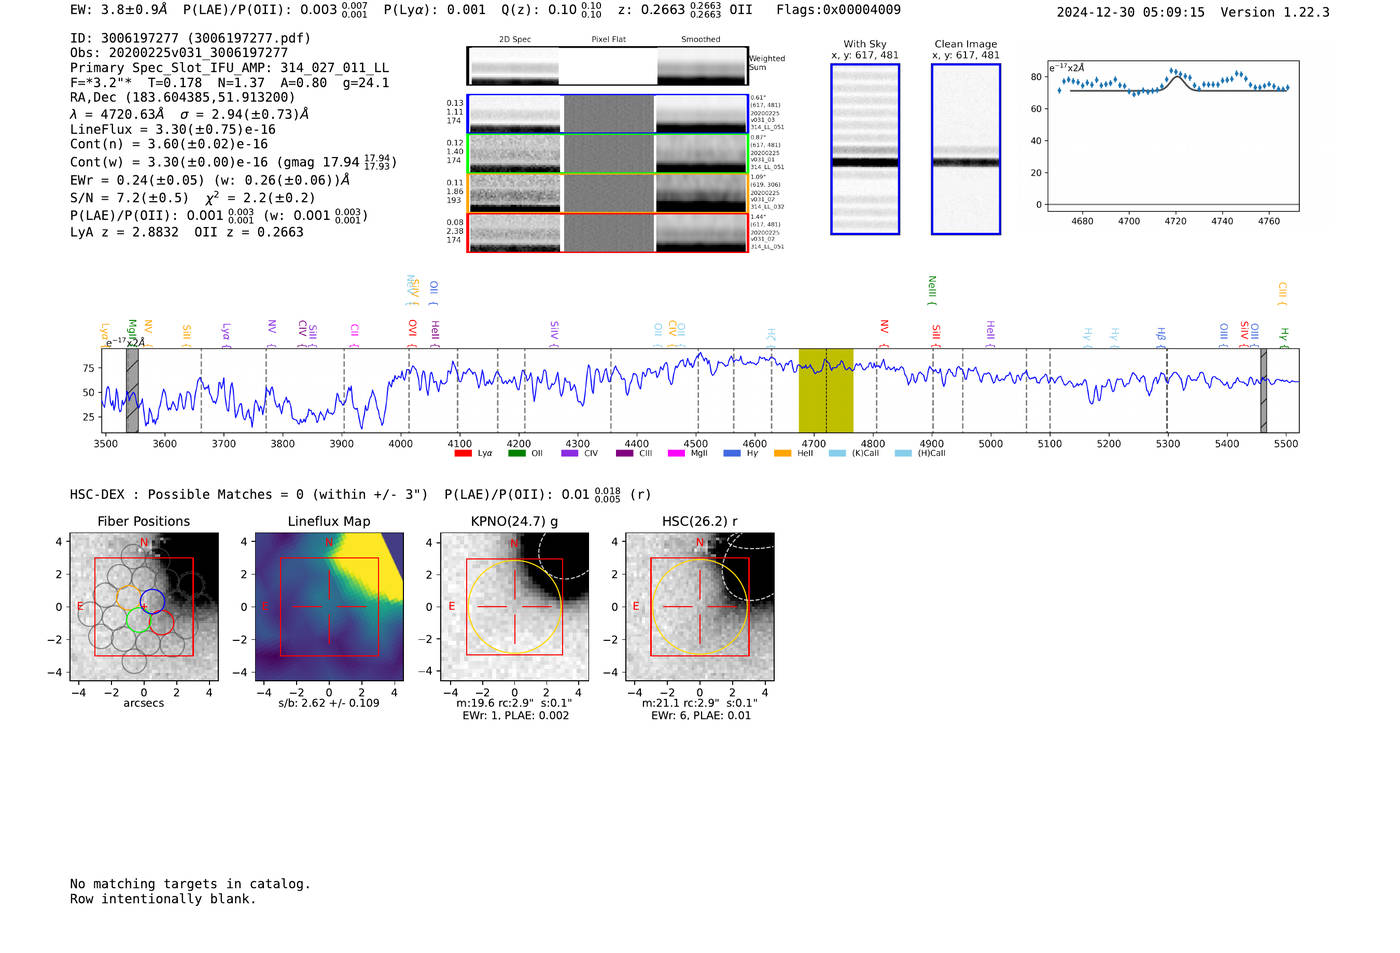Click the Clean Image cutout
This screenshot has height=953, width=1400.
click(x=966, y=149)
